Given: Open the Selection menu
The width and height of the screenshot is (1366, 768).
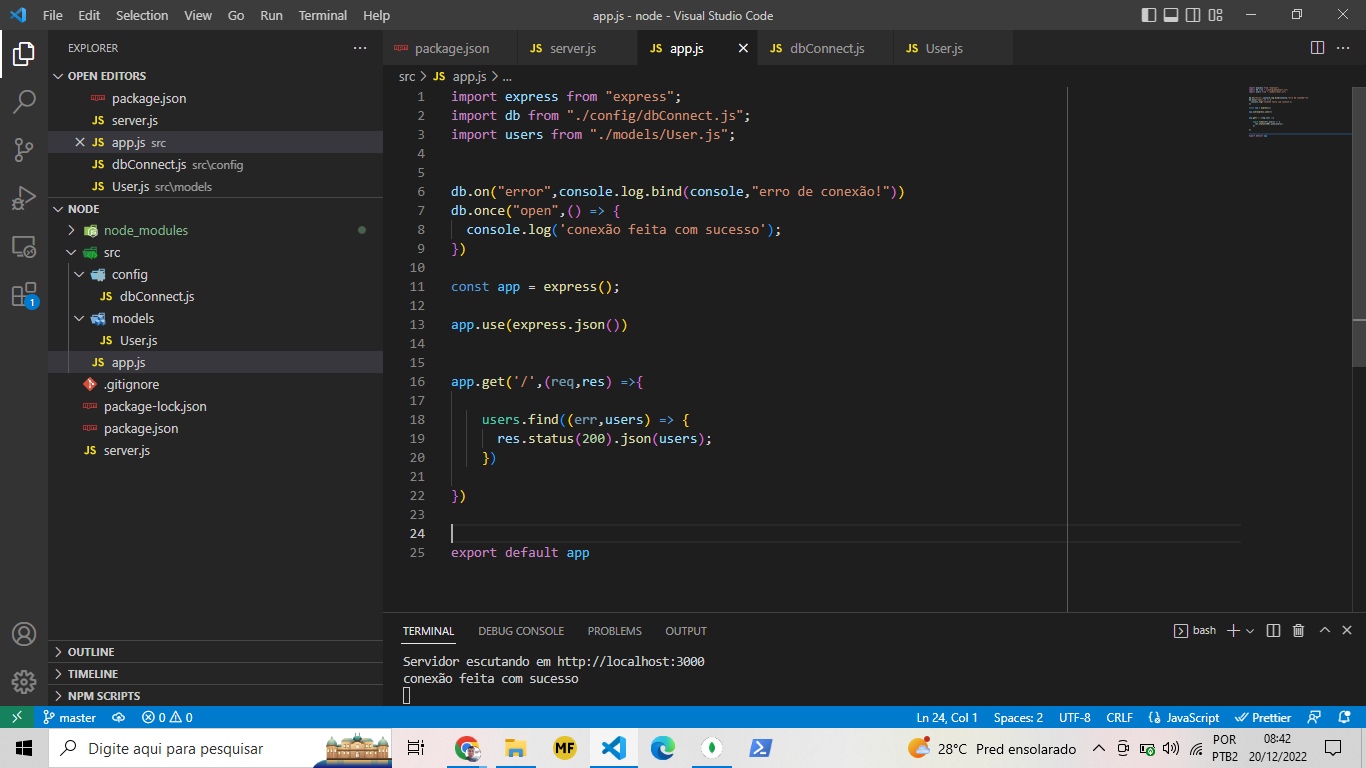Looking at the screenshot, I should [x=142, y=15].
